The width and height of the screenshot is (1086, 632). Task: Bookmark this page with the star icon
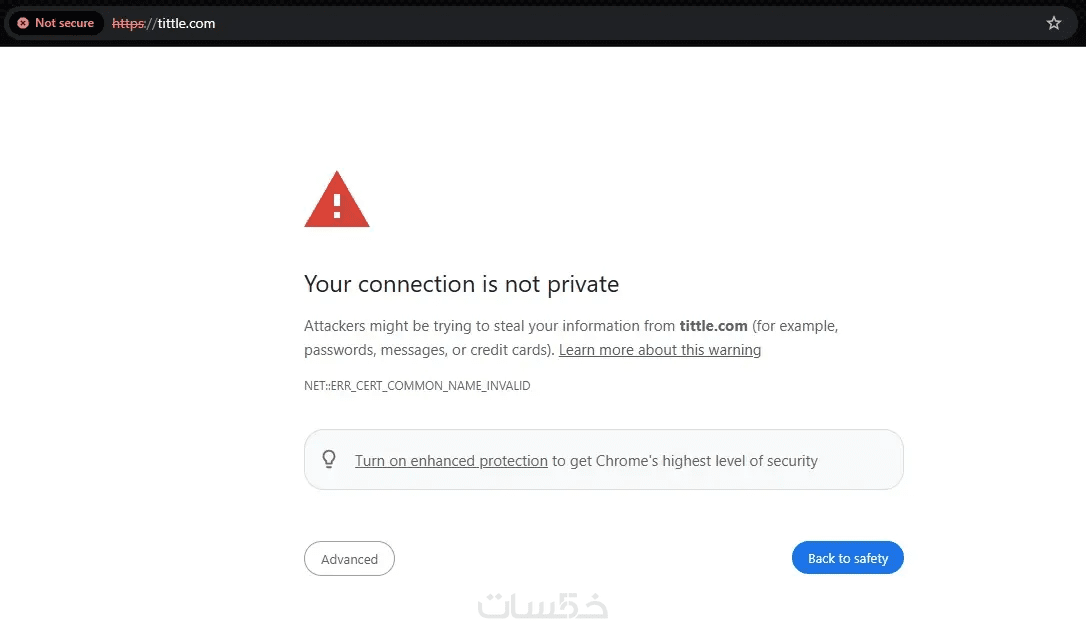tap(1053, 23)
